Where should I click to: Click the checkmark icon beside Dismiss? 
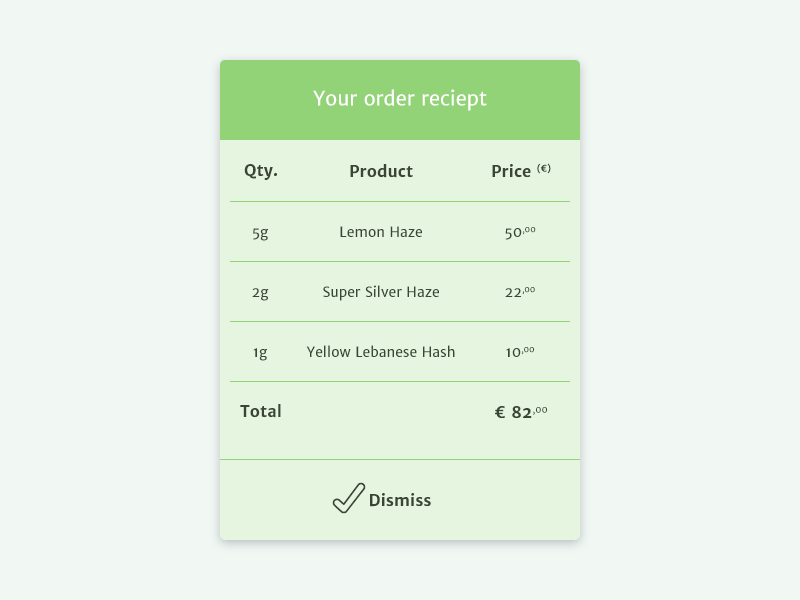coord(348,498)
